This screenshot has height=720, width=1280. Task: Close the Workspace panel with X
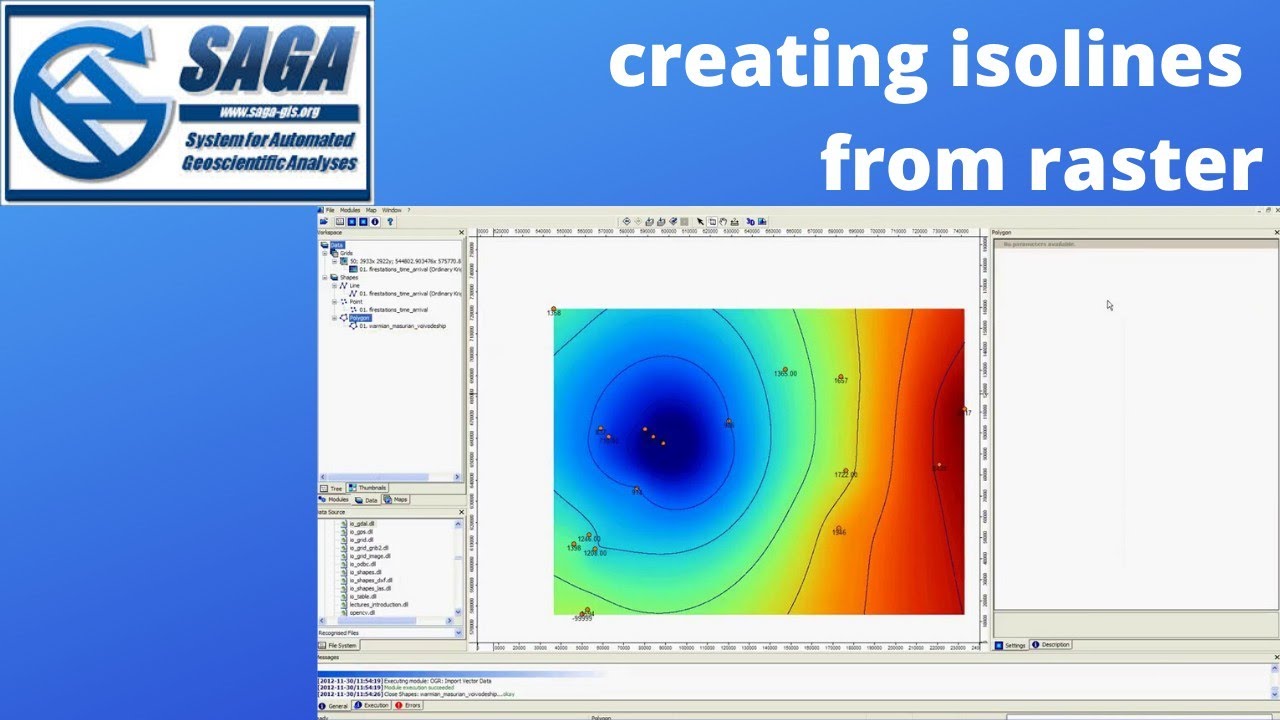coord(461,232)
